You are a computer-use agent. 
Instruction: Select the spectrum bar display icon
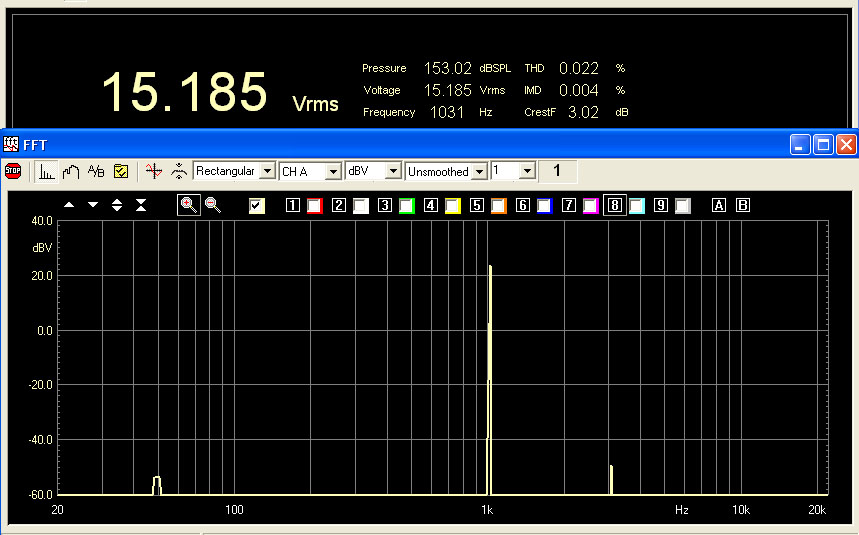click(x=47, y=171)
